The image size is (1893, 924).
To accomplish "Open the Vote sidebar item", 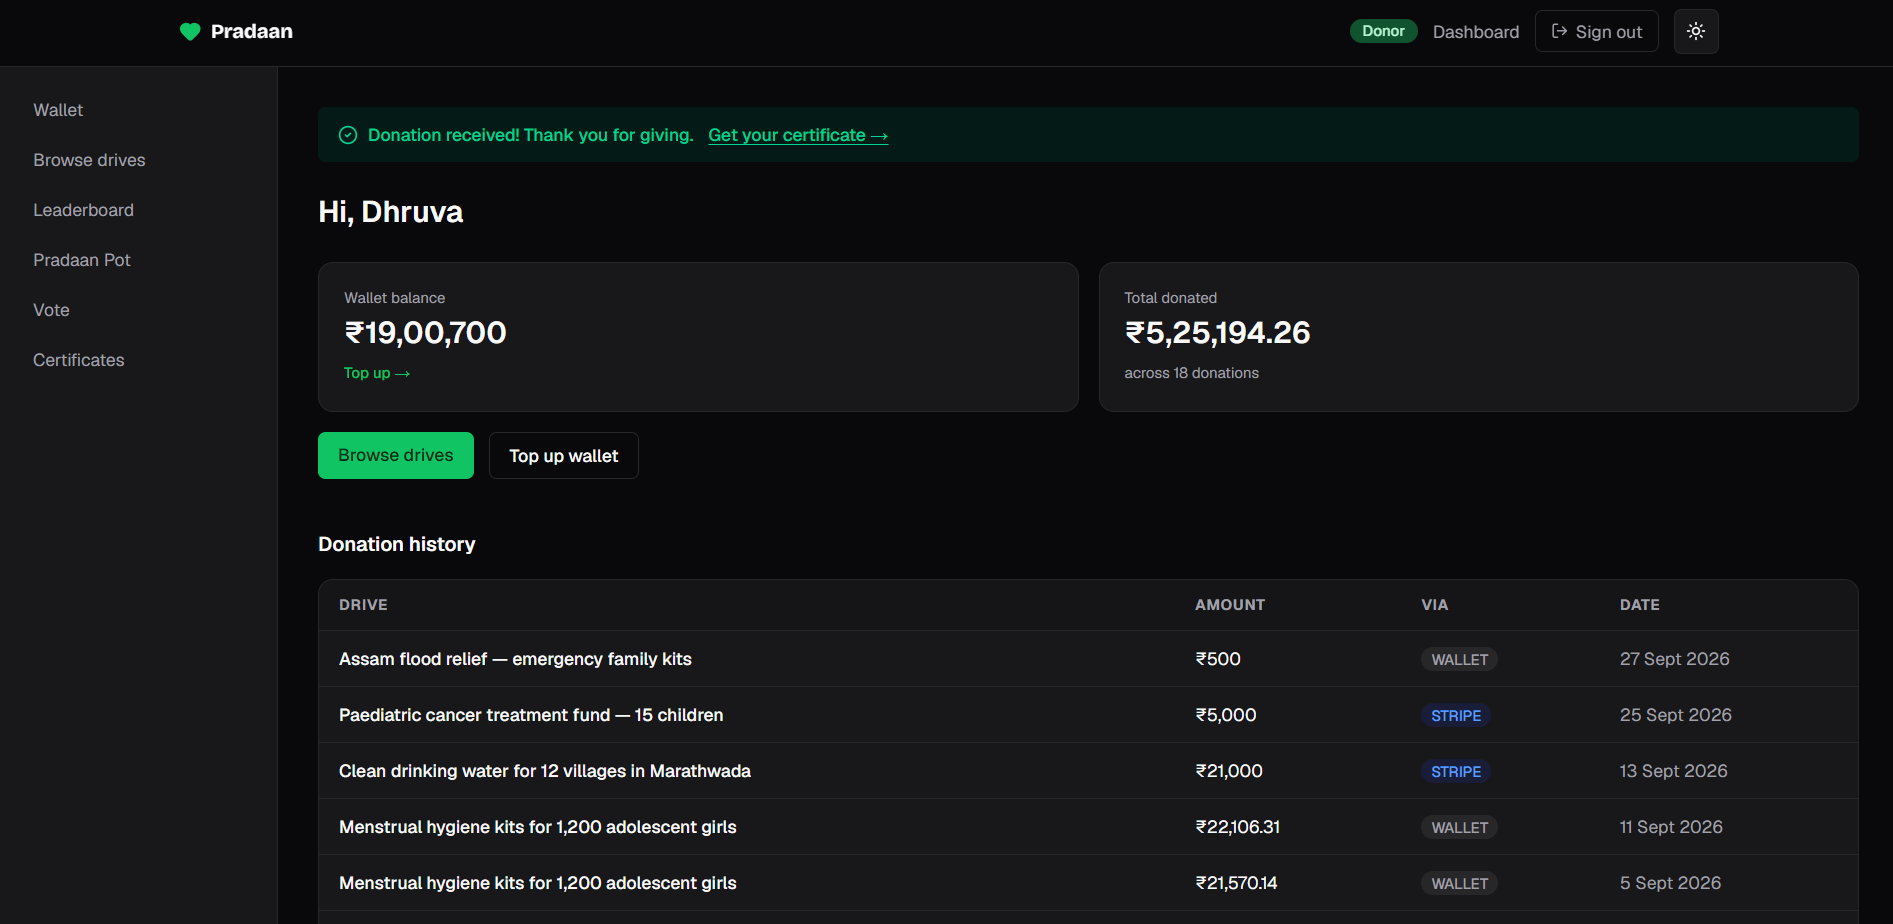I will tap(51, 310).
